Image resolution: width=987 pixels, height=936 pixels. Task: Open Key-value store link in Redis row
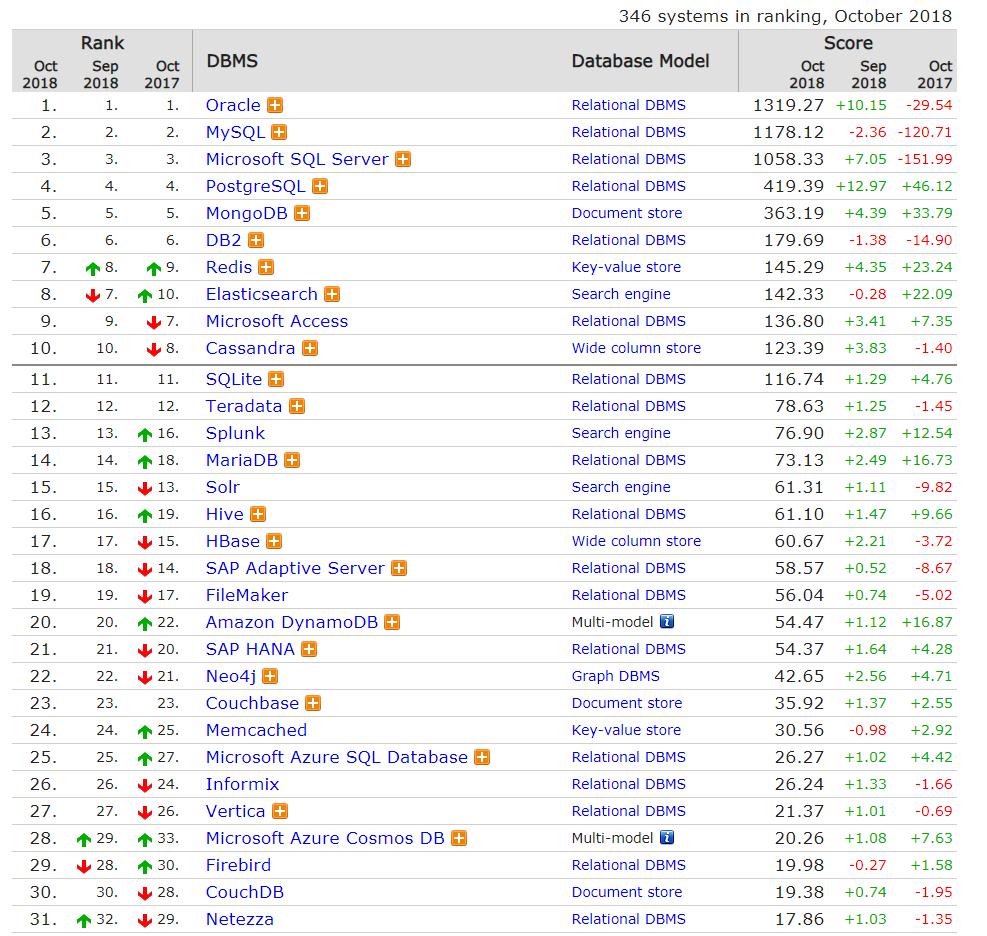pyautogui.click(x=626, y=268)
